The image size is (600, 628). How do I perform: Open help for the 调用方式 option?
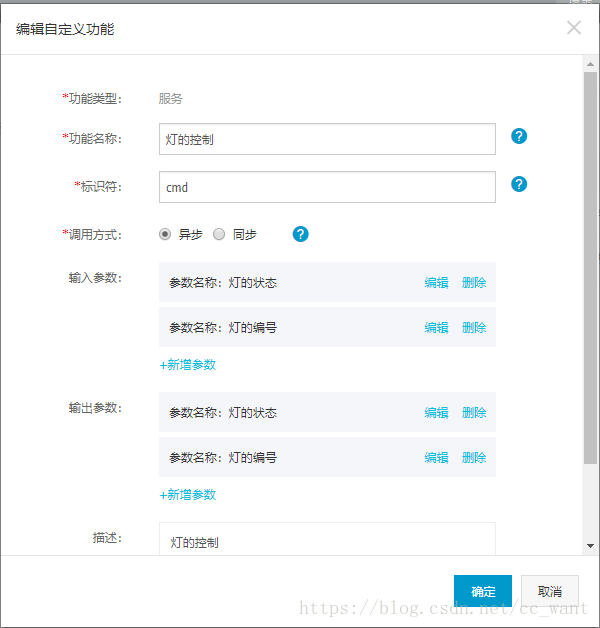[x=300, y=234]
